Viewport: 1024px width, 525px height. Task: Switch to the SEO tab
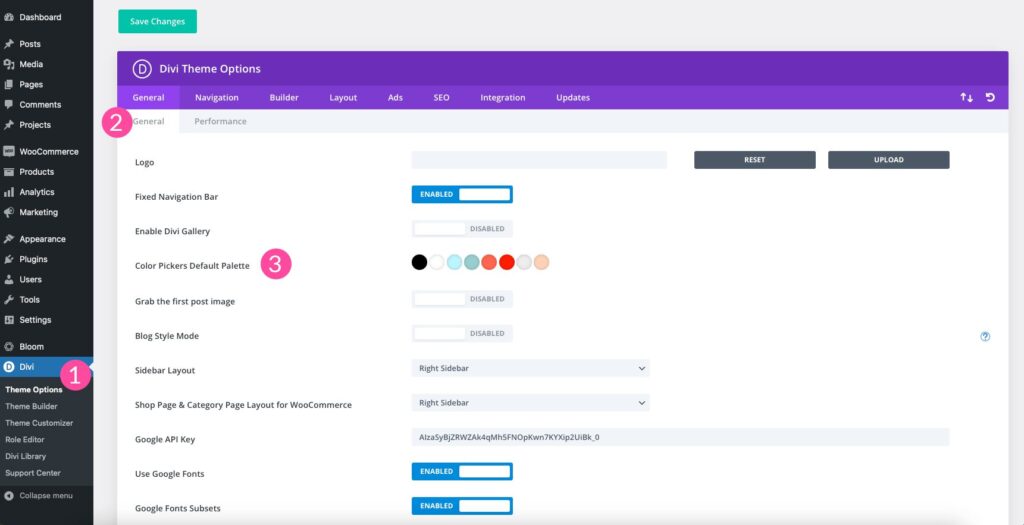441,97
